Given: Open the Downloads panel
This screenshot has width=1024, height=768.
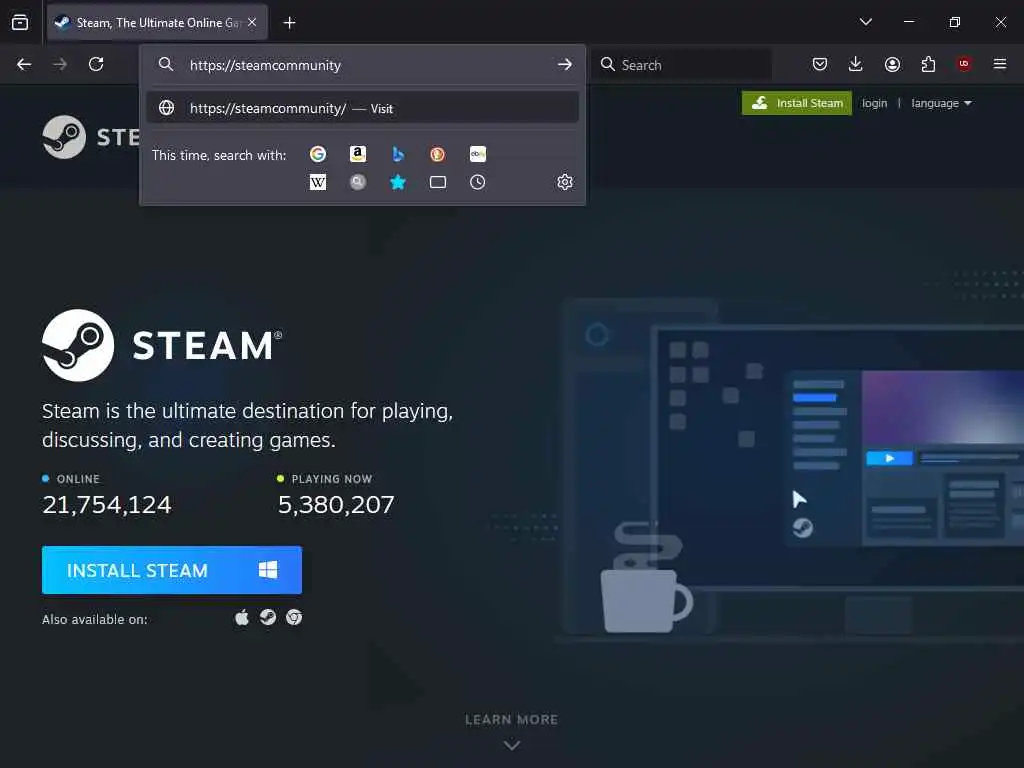Looking at the screenshot, I should point(856,64).
